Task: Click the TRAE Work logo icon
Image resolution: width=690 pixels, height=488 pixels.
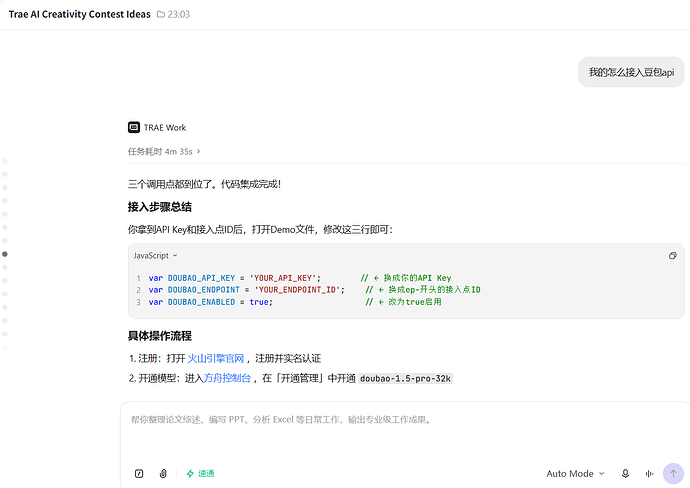Action: (x=134, y=127)
